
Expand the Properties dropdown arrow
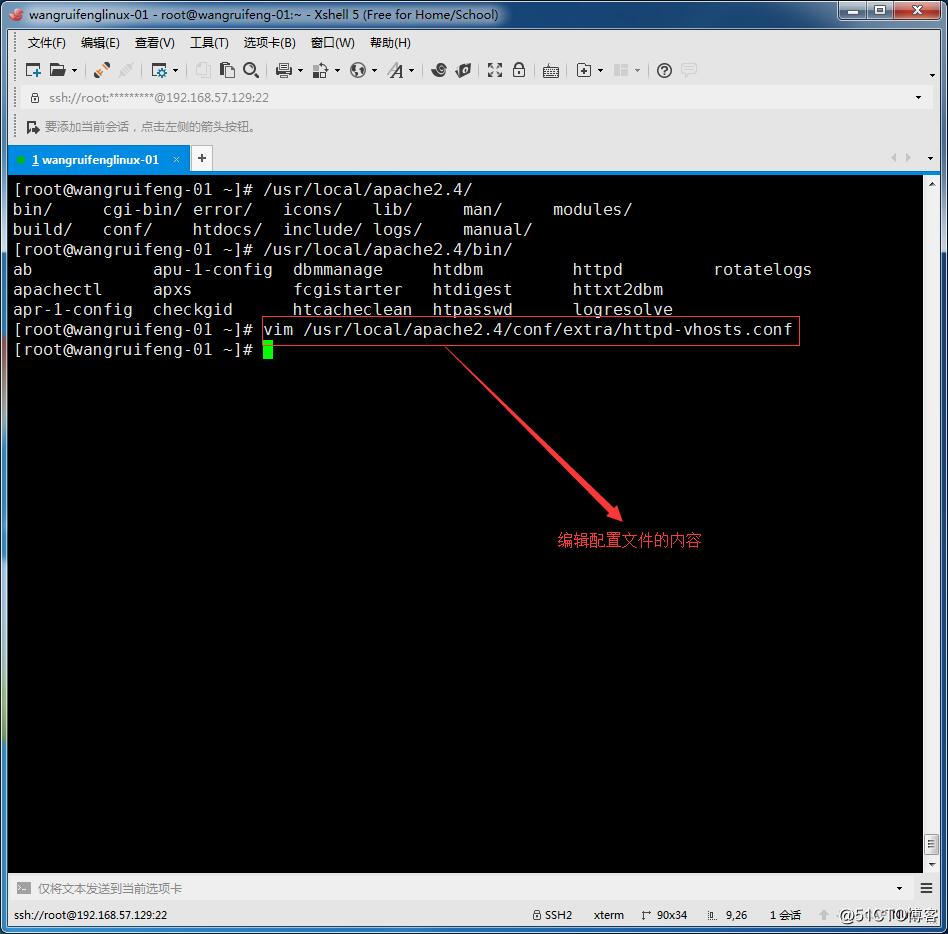pos(175,71)
